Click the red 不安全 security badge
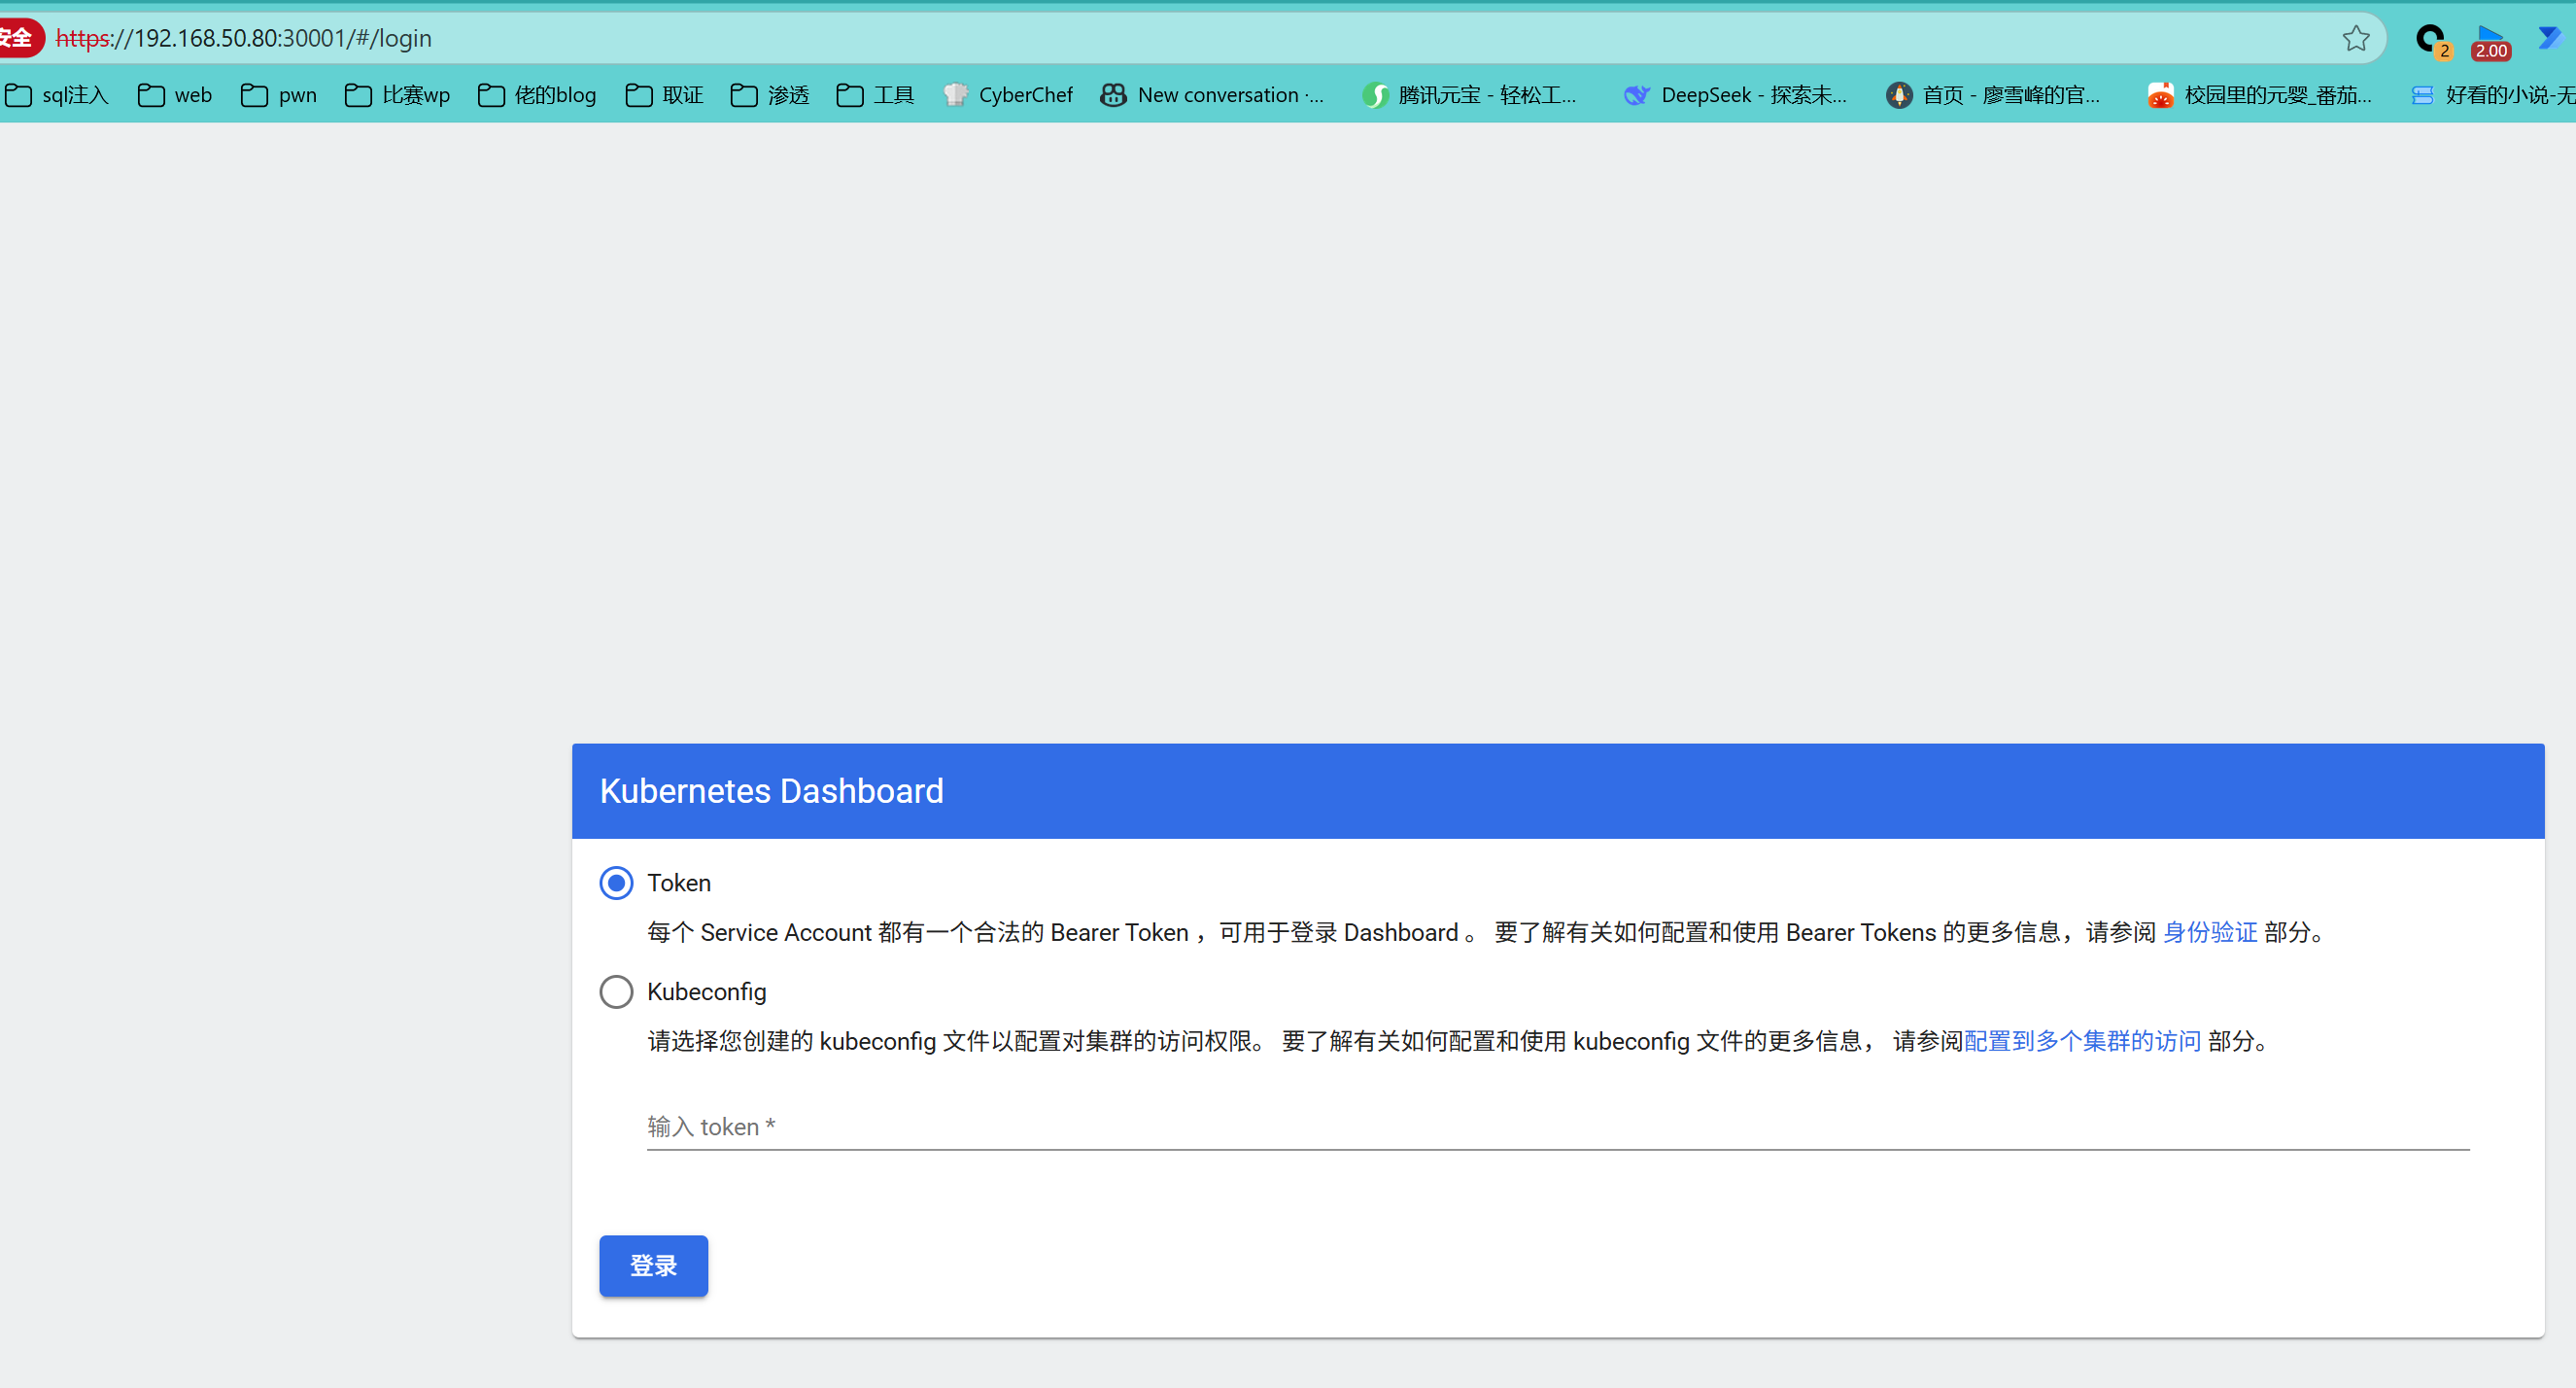The height and width of the screenshot is (1388, 2576). pyautogui.click(x=20, y=38)
